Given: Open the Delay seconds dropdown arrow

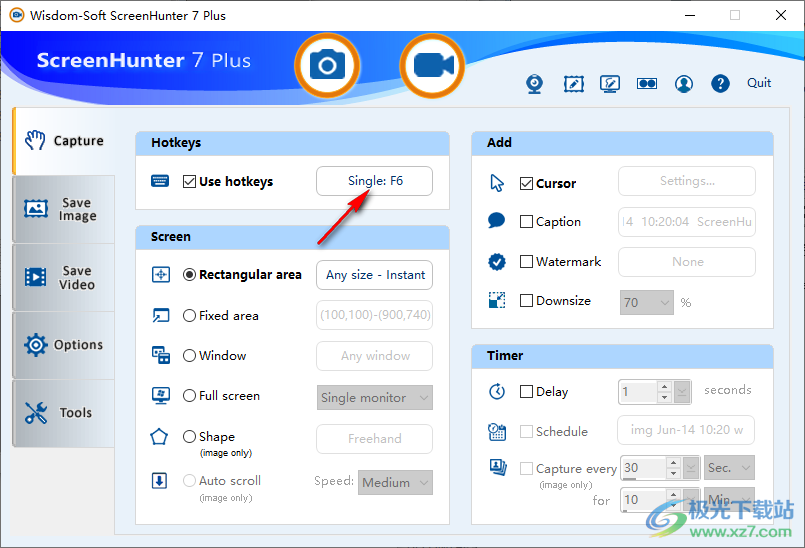Looking at the screenshot, I should pyautogui.click(x=682, y=392).
